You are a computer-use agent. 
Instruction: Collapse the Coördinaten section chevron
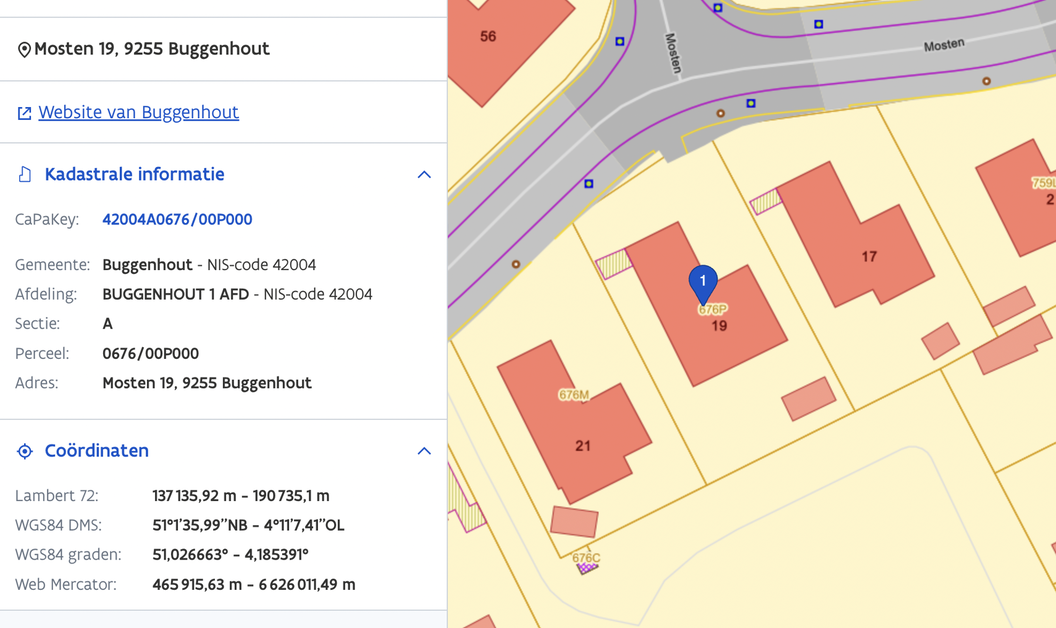click(x=424, y=451)
